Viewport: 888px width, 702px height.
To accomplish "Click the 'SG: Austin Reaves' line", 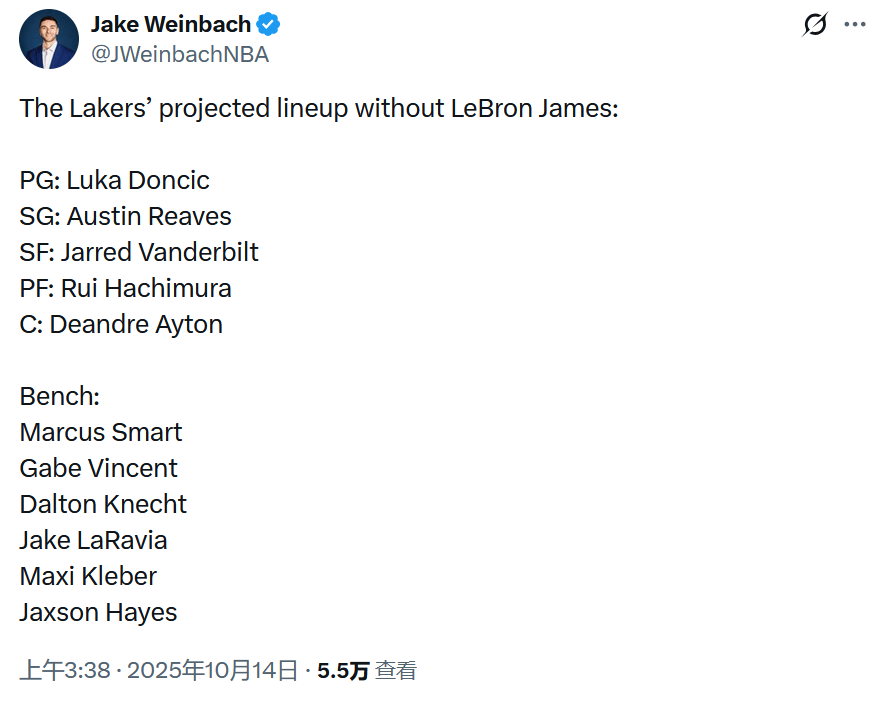I will (x=125, y=216).
